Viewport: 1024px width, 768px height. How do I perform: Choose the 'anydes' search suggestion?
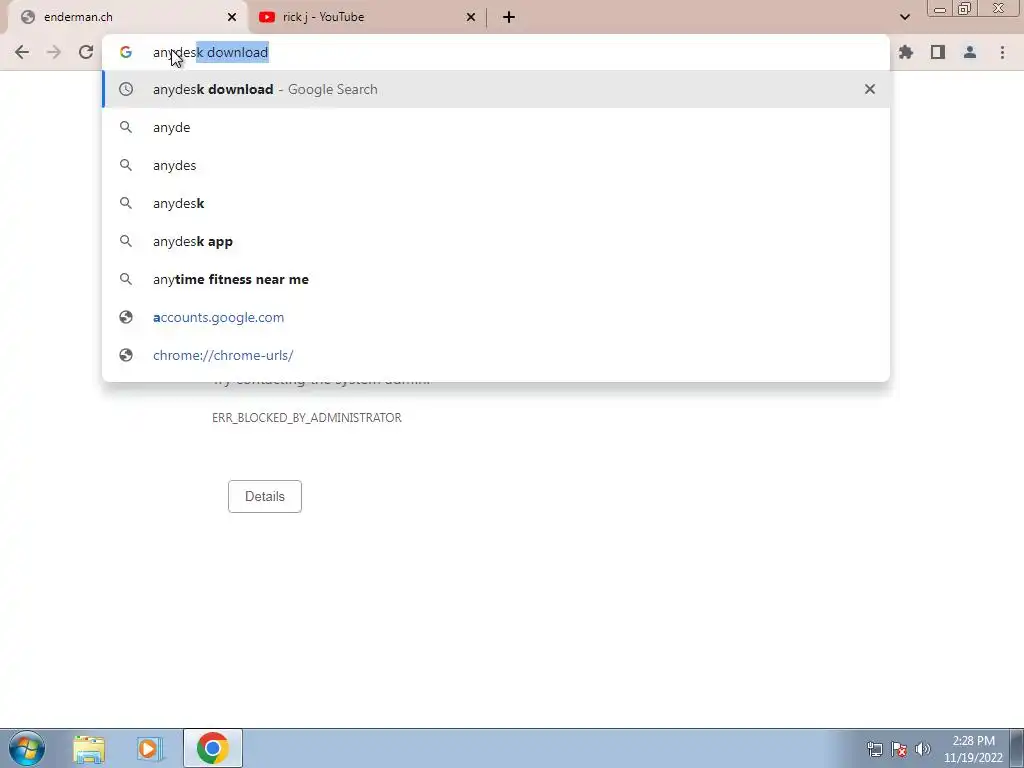(x=496, y=165)
